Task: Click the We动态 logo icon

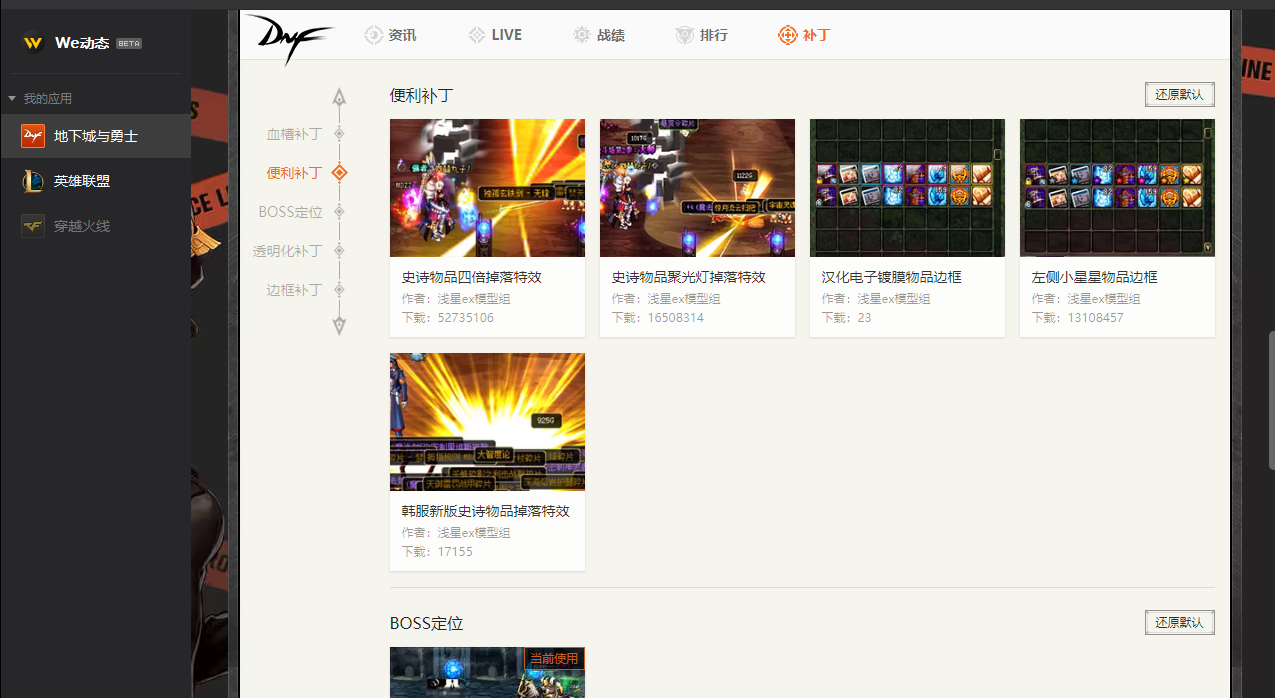Action: pyautogui.click(x=33, y=43)
